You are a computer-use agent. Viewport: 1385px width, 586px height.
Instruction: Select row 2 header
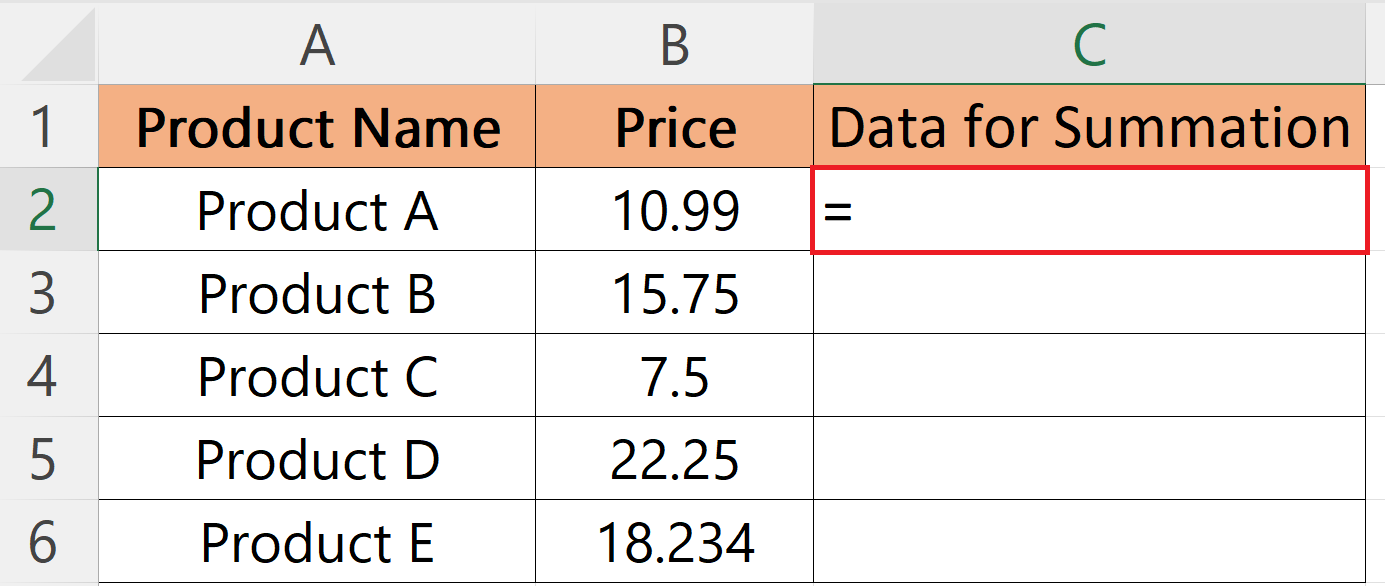48,210
